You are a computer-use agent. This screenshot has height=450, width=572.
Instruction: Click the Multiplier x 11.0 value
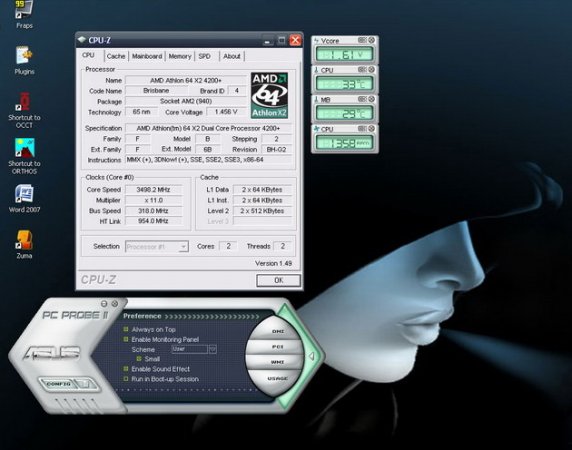153,200
